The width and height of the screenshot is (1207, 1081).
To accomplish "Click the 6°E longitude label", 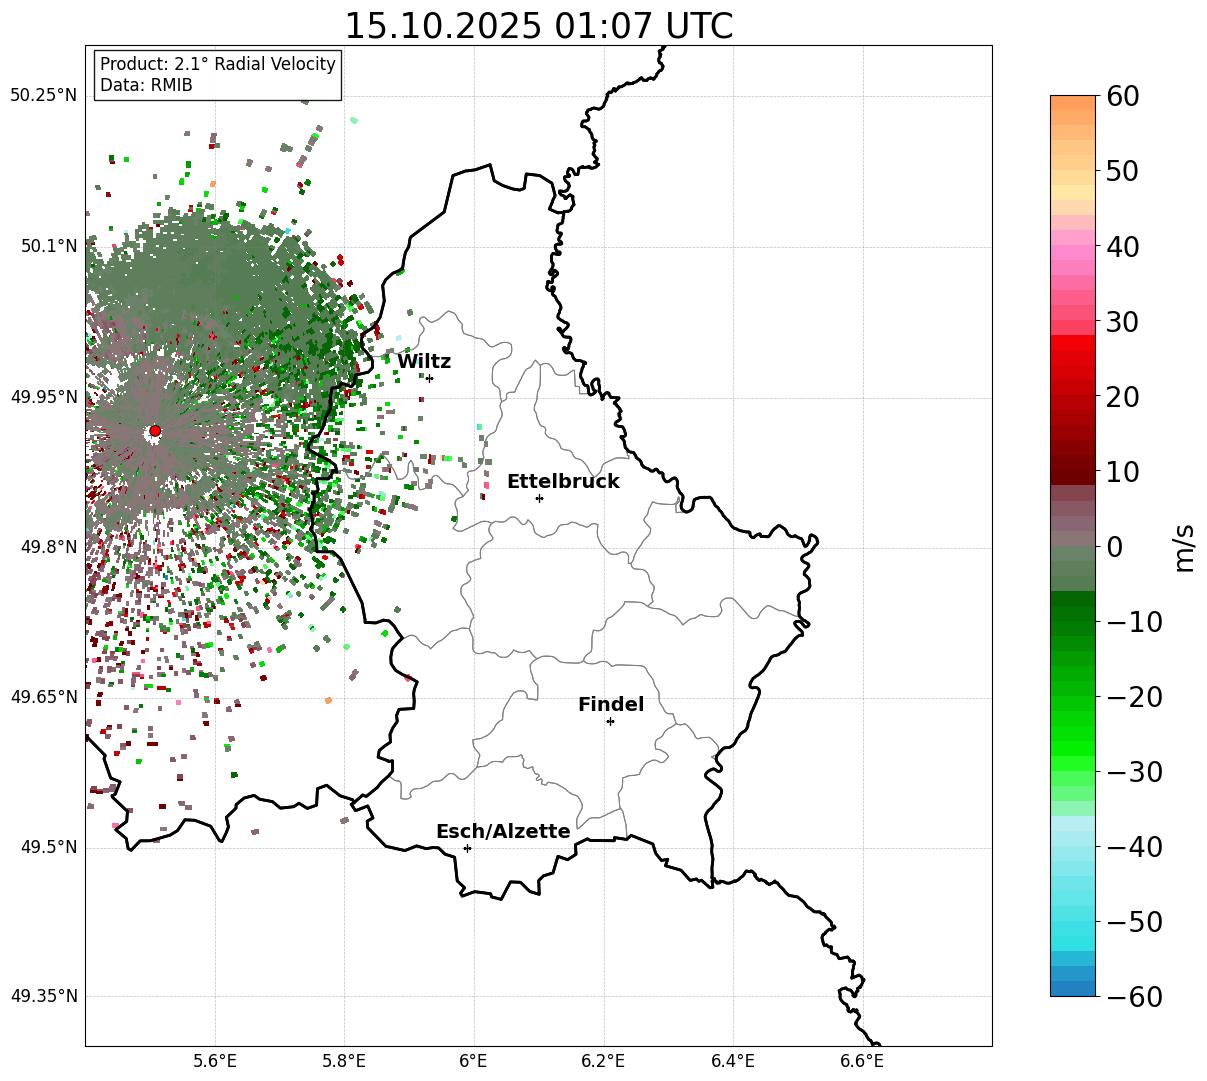I will click(x=474, y=1061).
